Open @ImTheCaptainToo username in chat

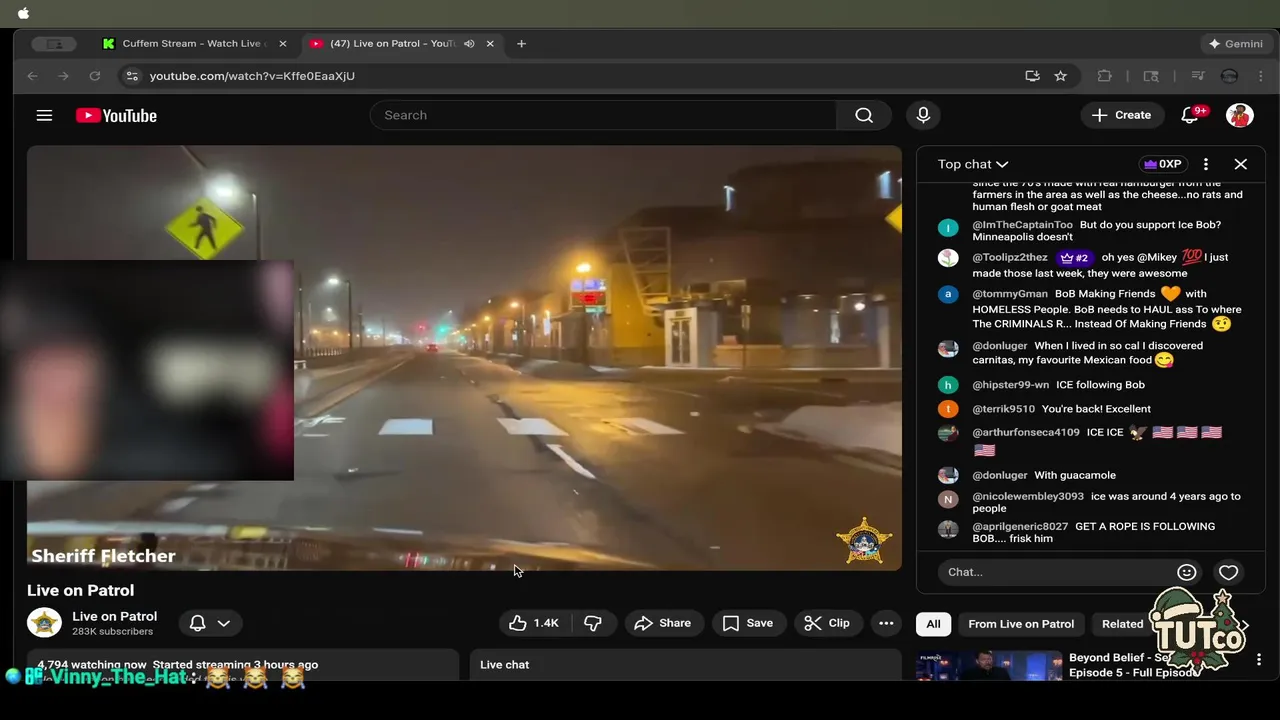1022,225
